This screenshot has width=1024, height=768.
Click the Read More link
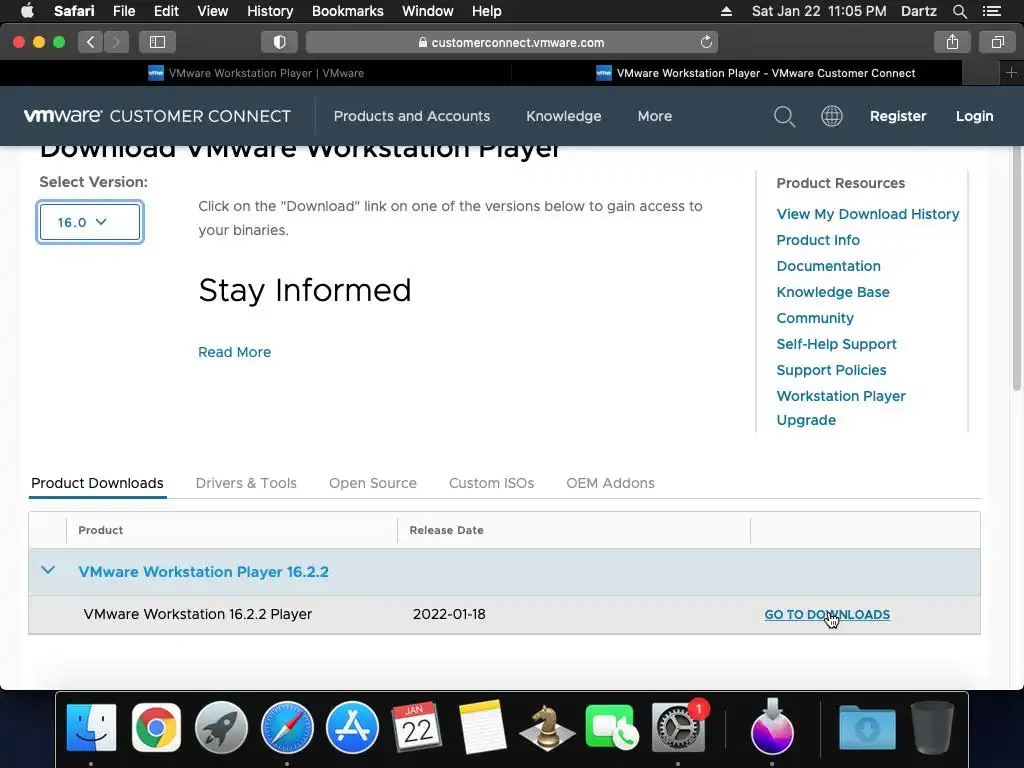234,352
